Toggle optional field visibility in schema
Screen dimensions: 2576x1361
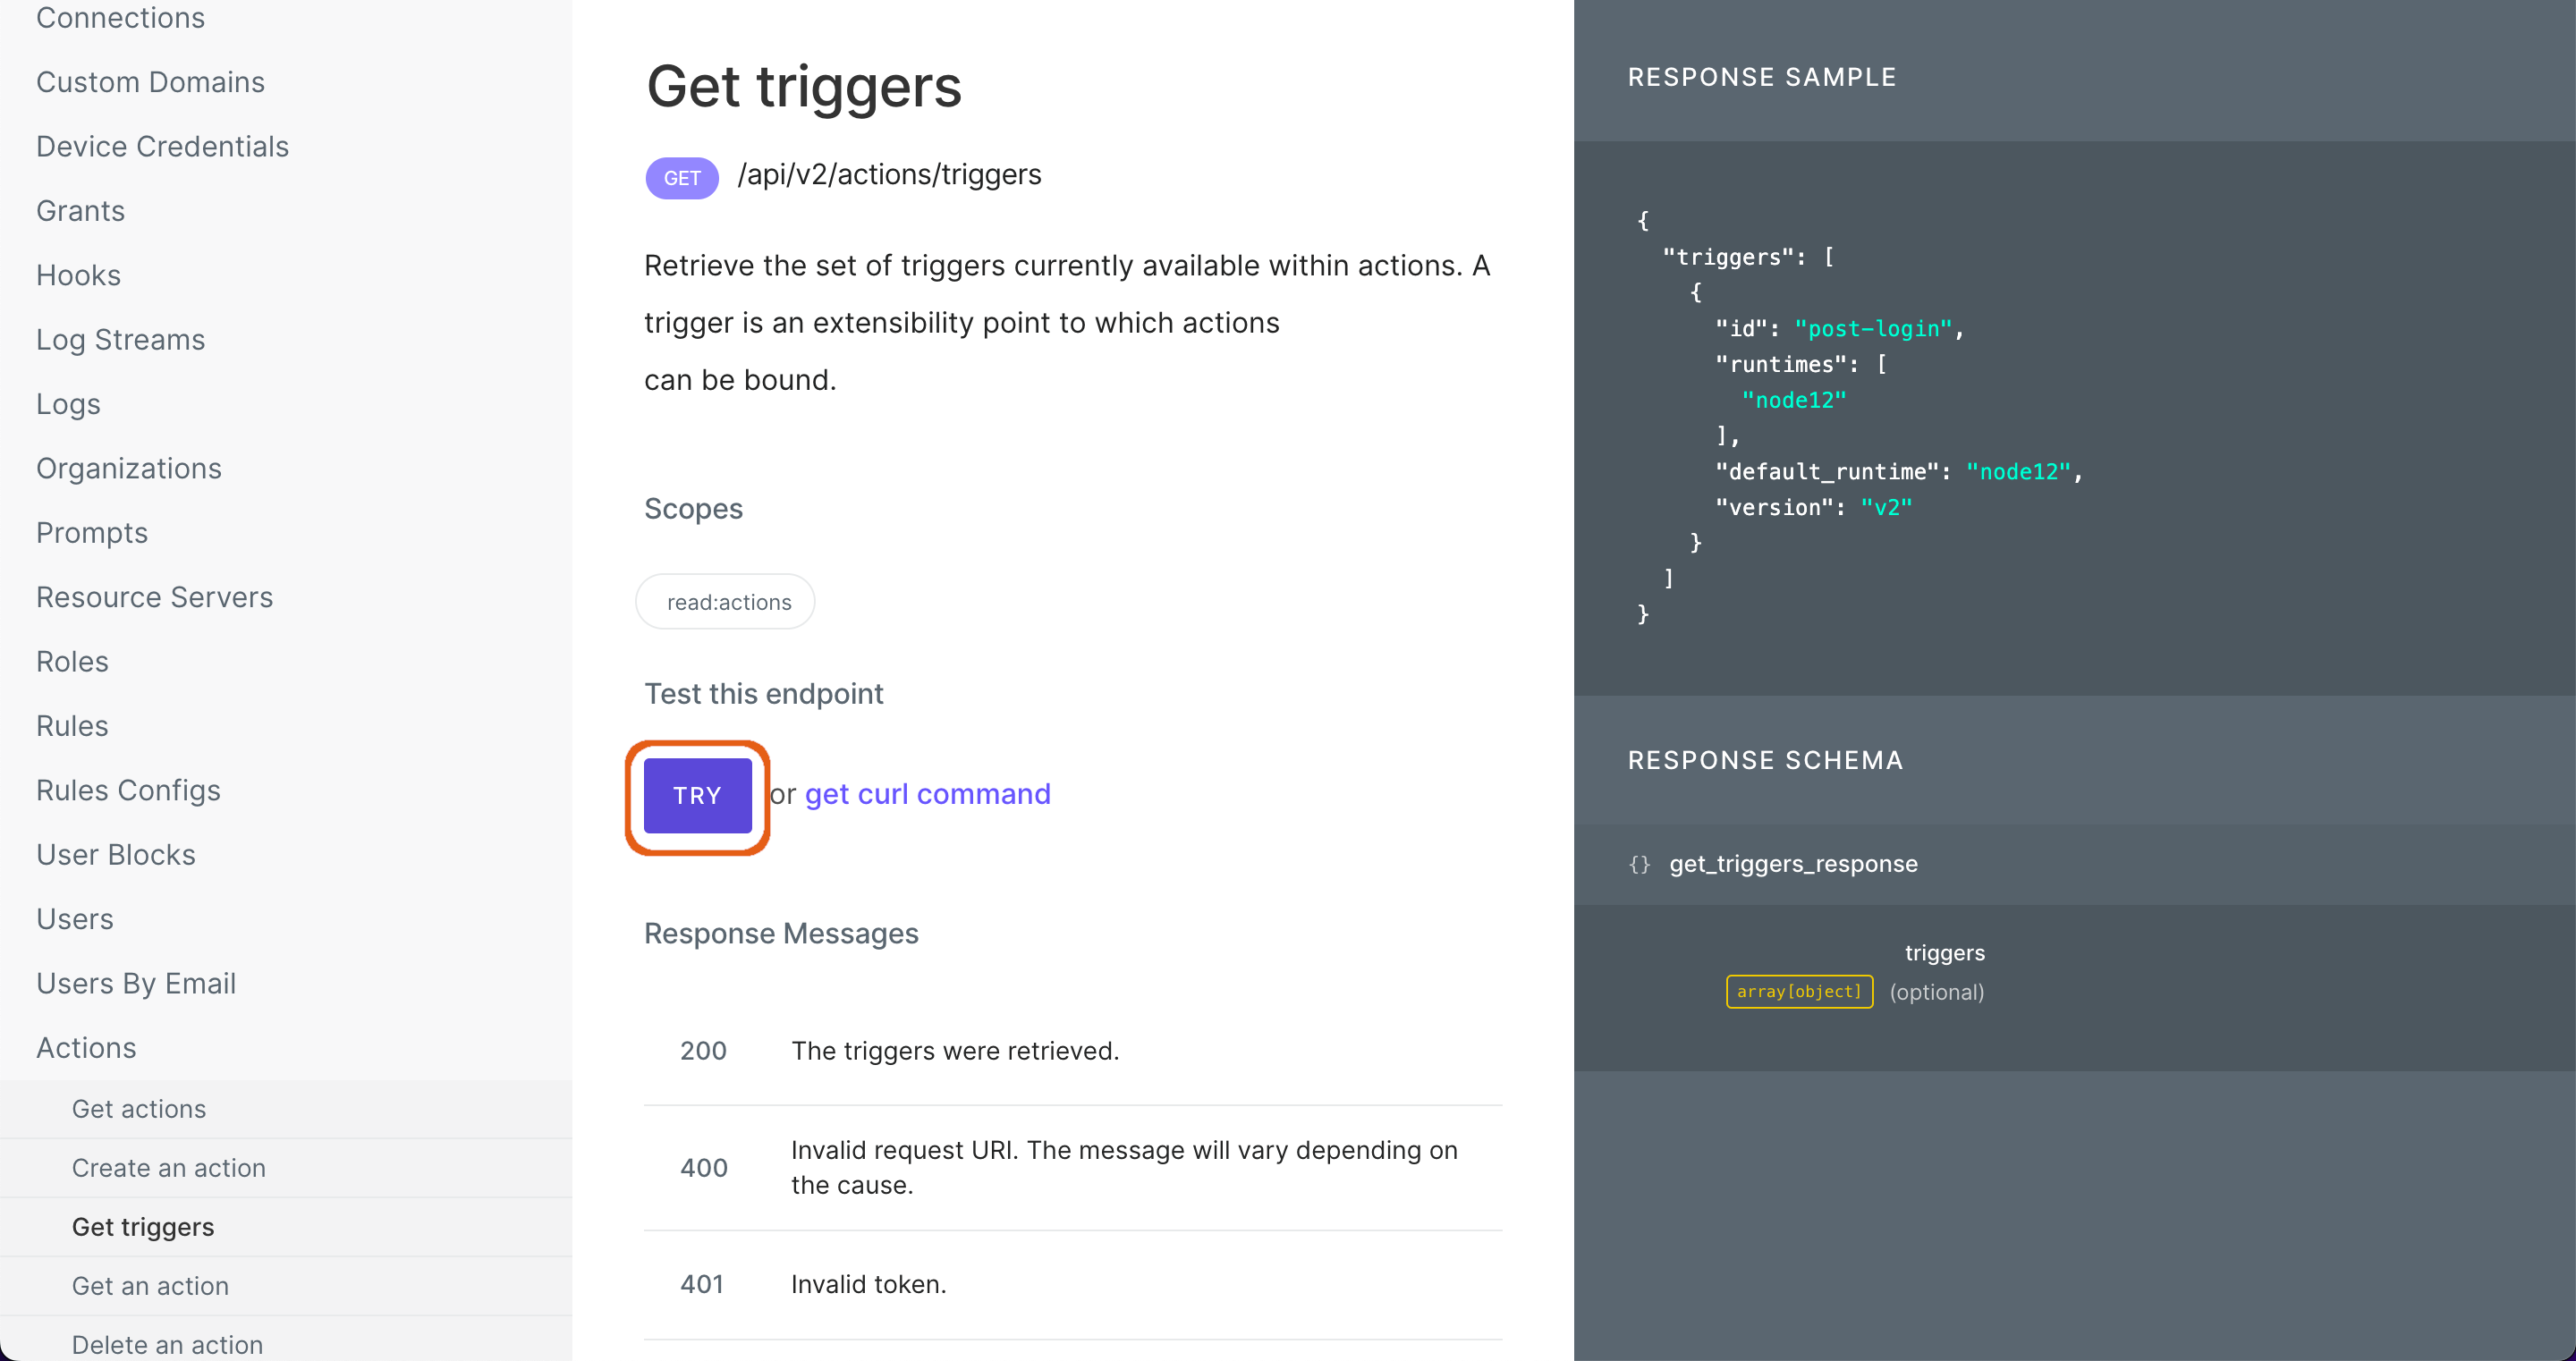[1937, 992]
